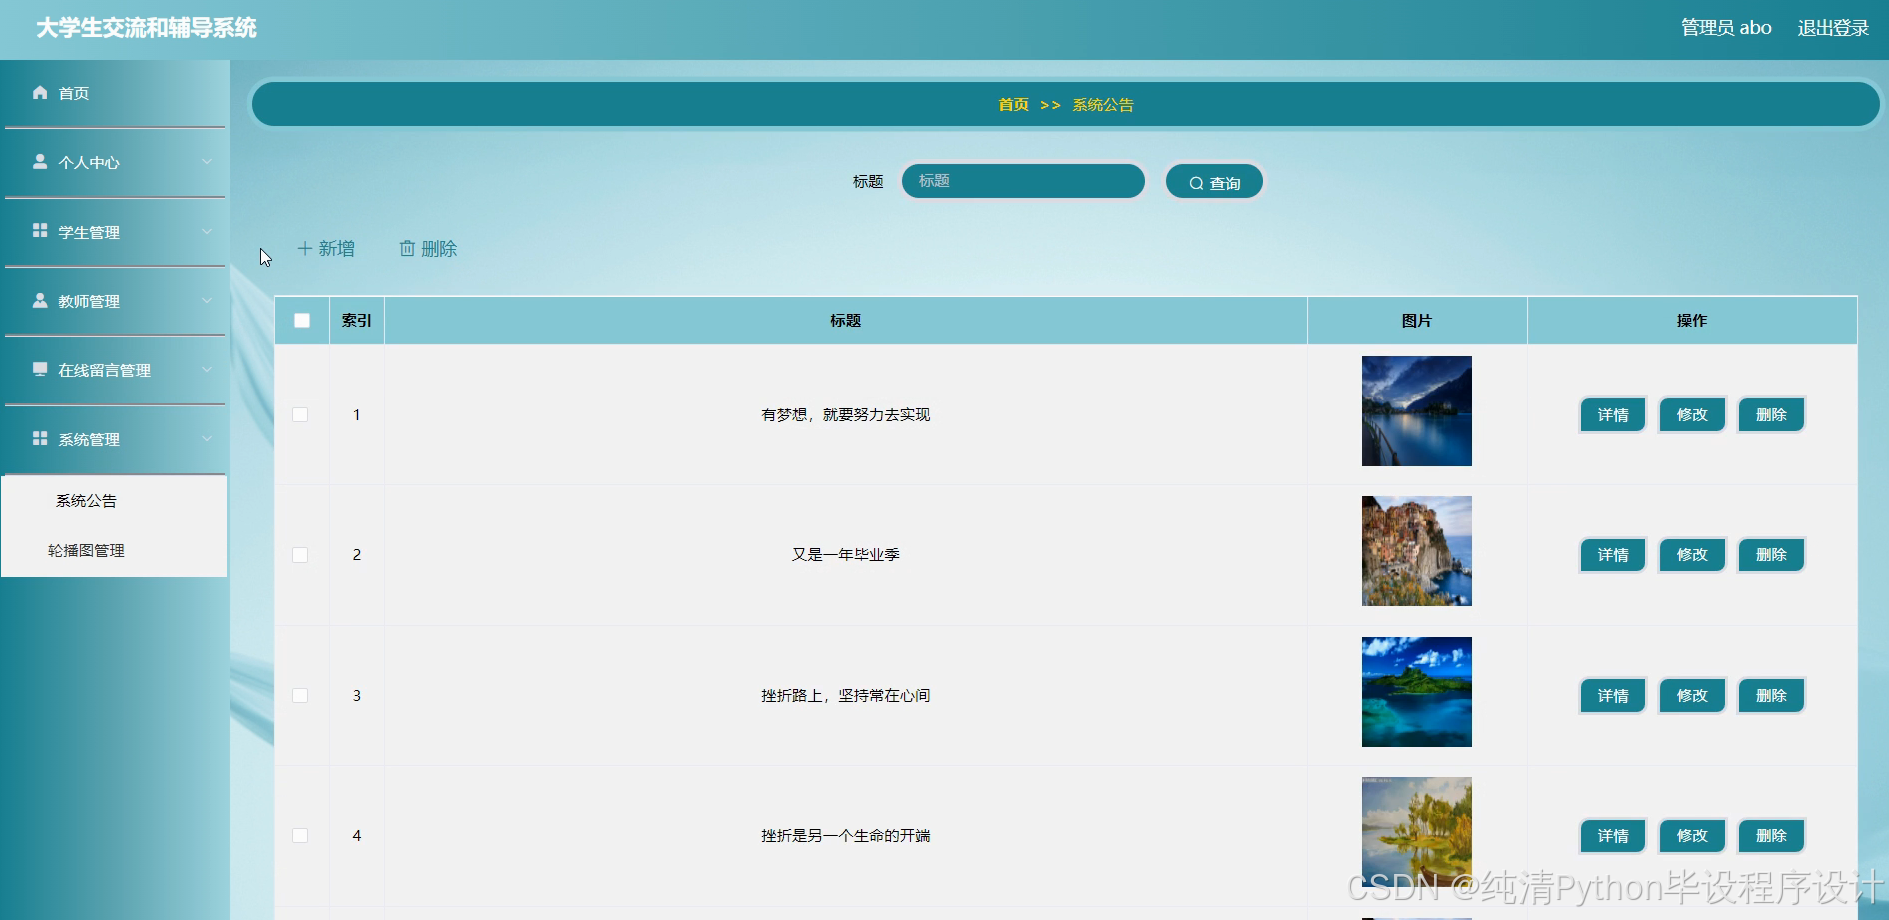Open the 首页 sidebar menu item

115,93
